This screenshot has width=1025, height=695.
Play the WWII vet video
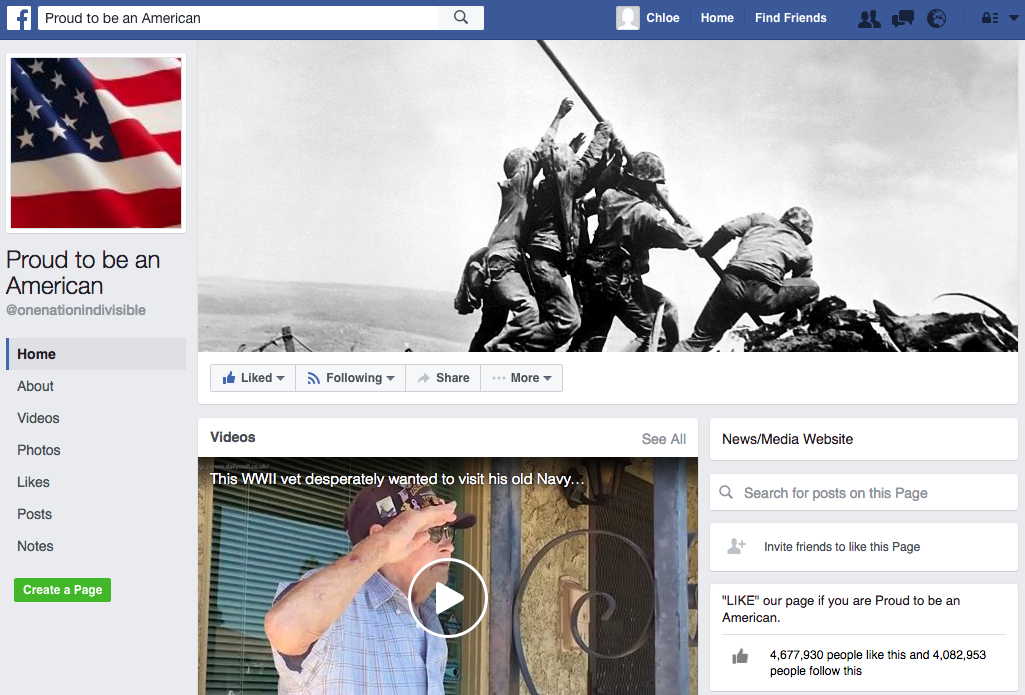point(448,598)
